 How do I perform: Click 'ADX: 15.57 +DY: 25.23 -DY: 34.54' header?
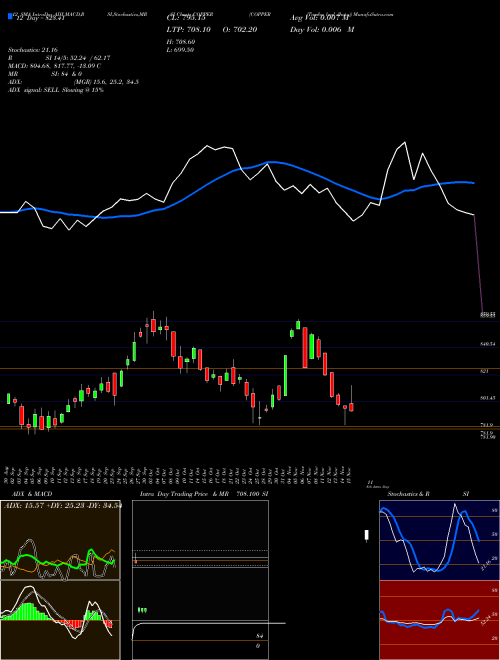[63, 505]
